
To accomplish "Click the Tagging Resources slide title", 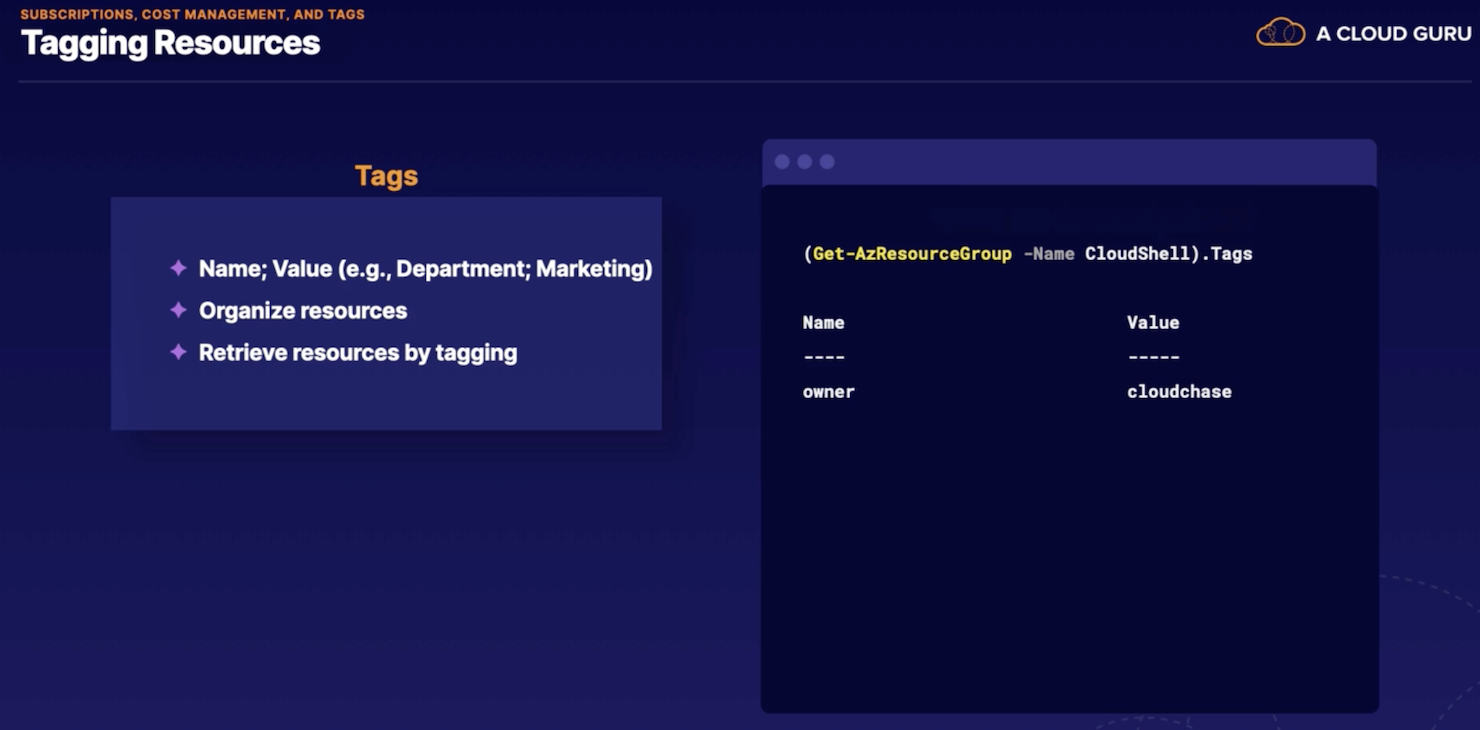I will tap(170, 43).
